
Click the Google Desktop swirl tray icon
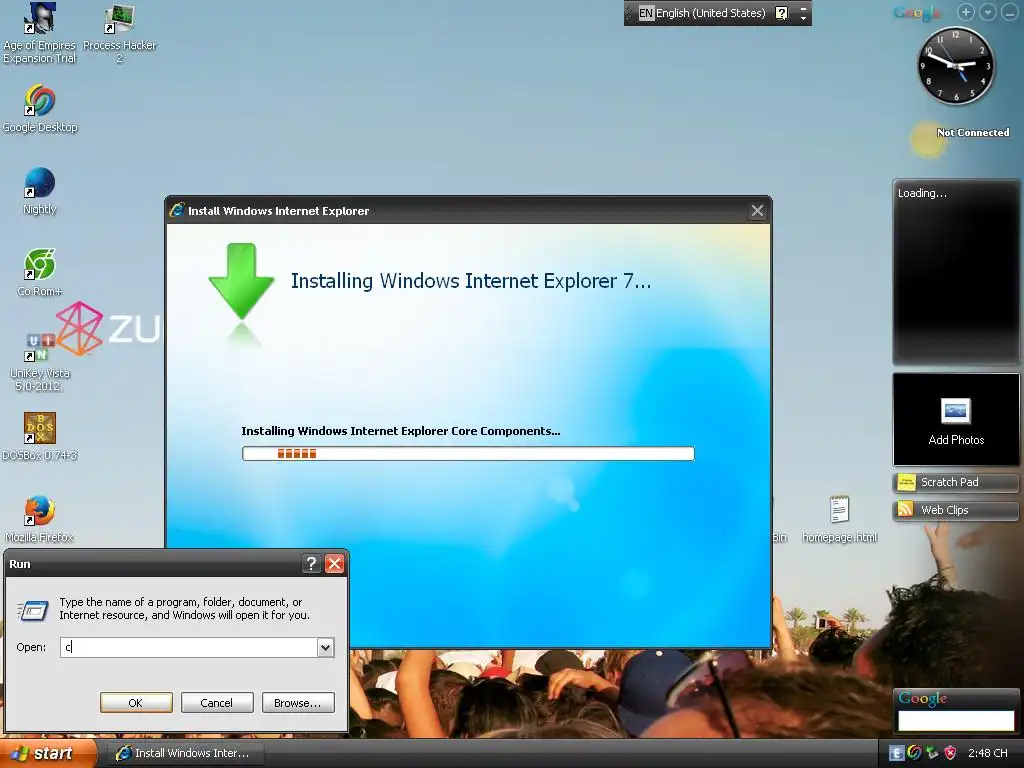tap(914, 753)
